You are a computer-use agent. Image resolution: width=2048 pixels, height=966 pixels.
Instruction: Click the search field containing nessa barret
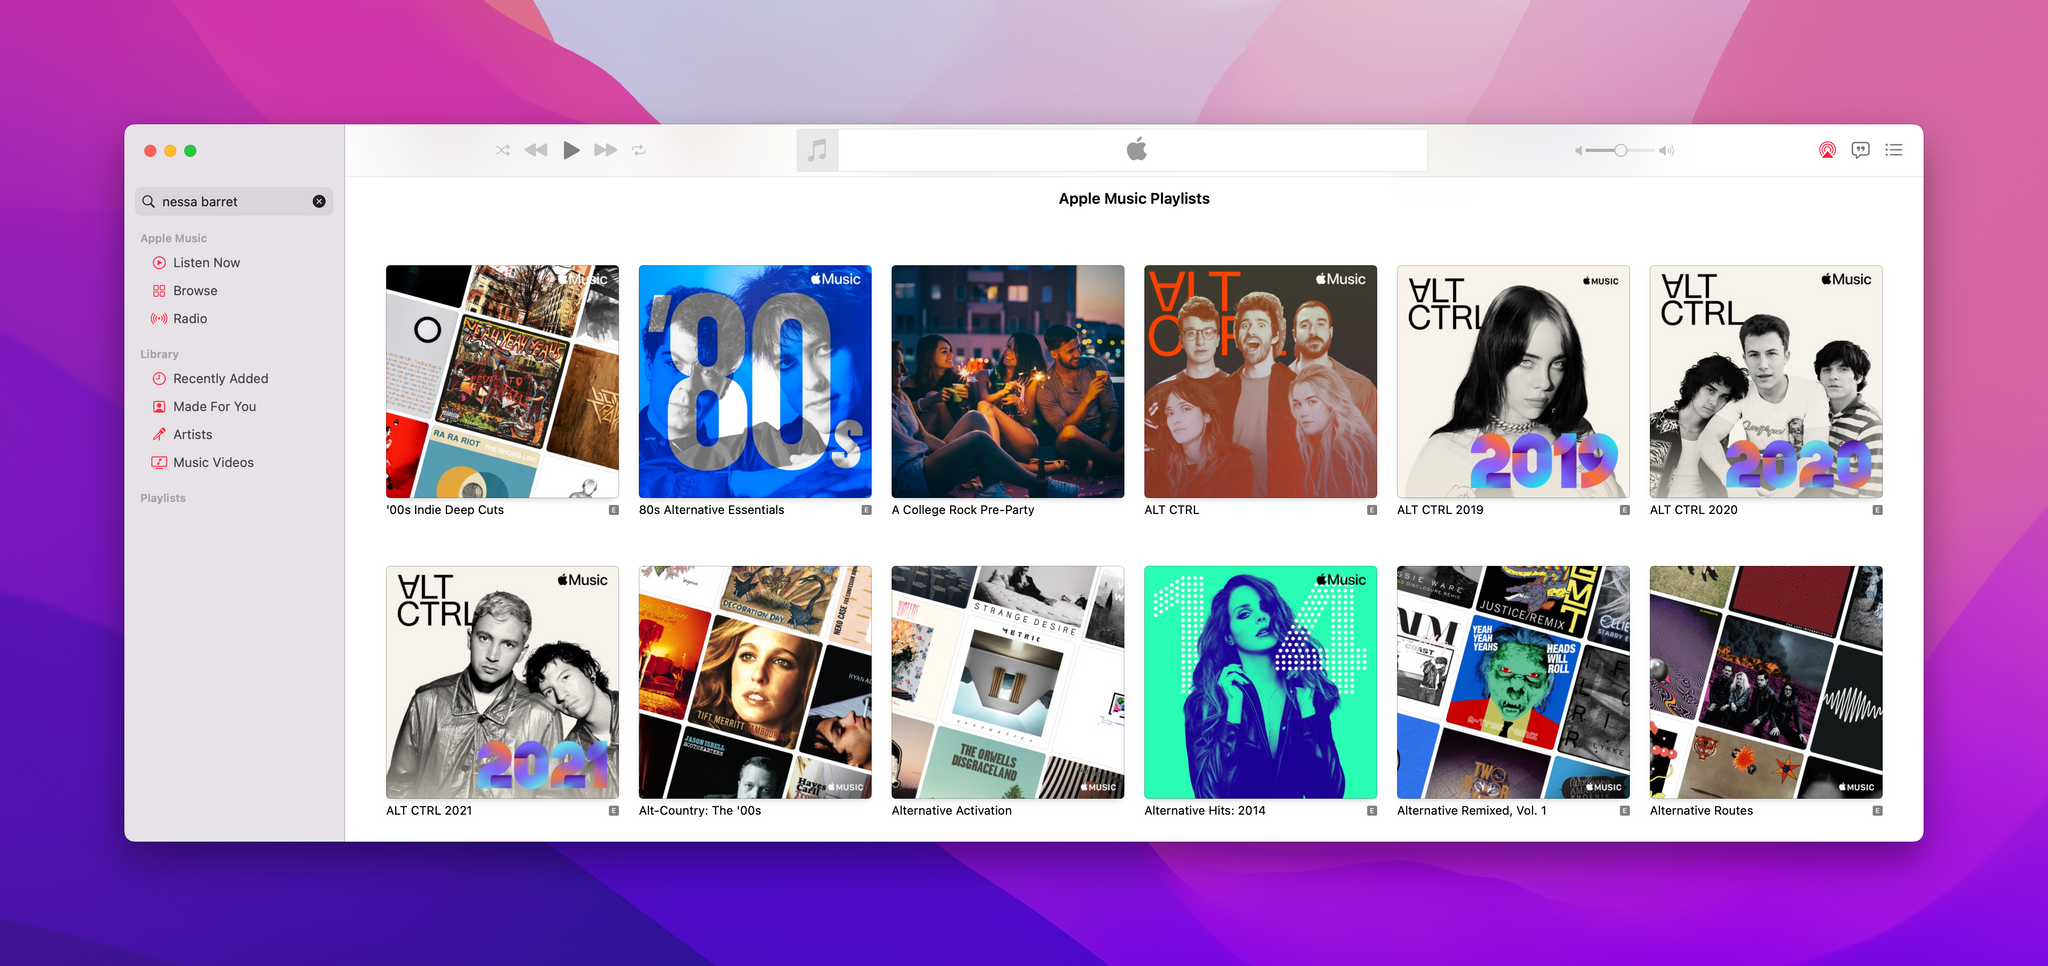pos(234,201)
